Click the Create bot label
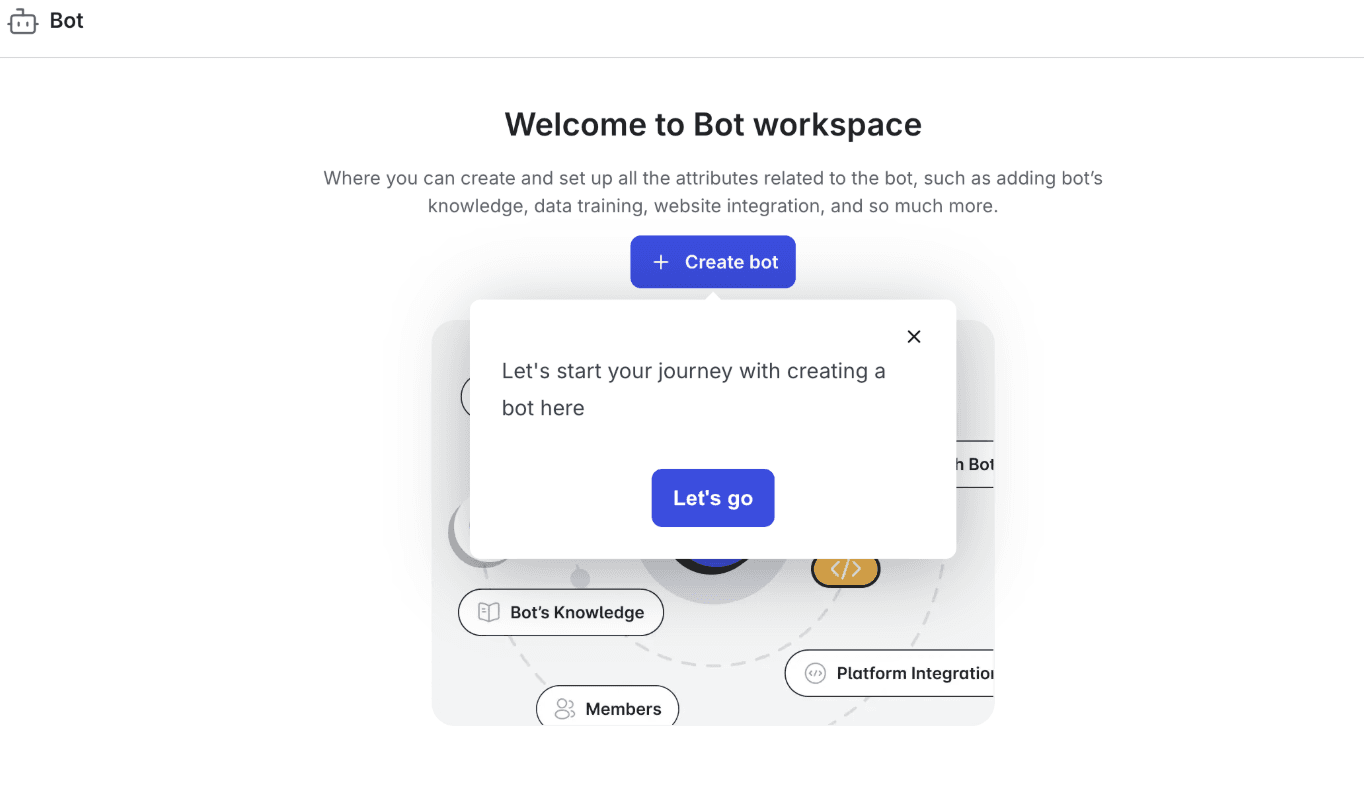 coord(731,262)
